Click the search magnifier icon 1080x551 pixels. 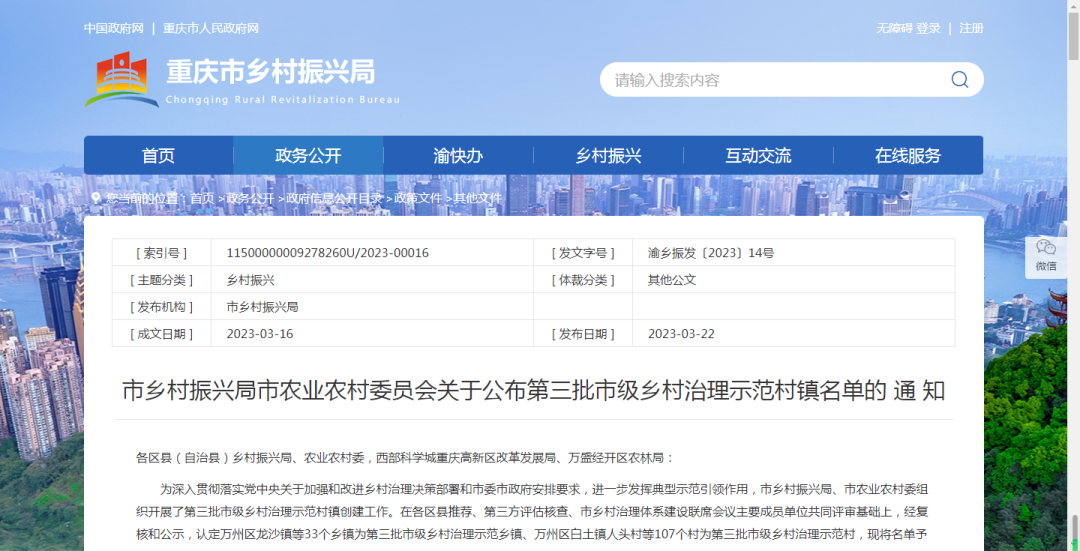coord(959,80)
